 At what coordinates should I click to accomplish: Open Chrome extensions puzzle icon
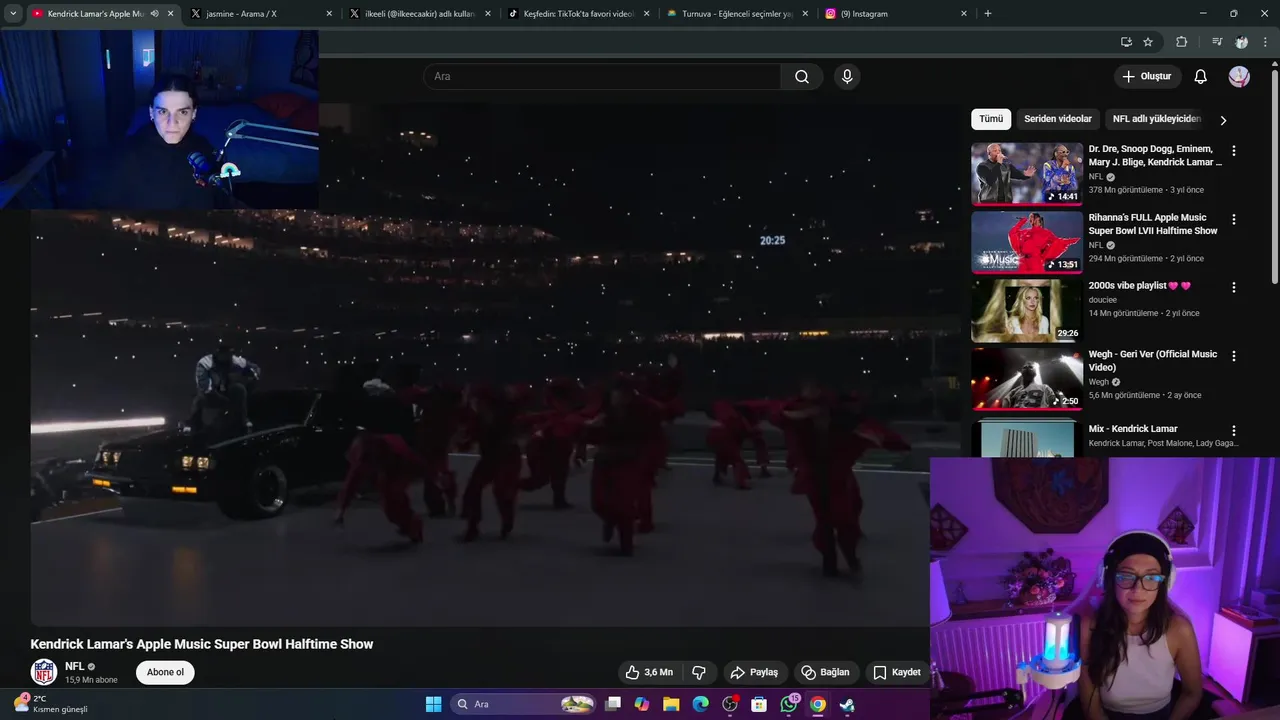coord(1181,42)
